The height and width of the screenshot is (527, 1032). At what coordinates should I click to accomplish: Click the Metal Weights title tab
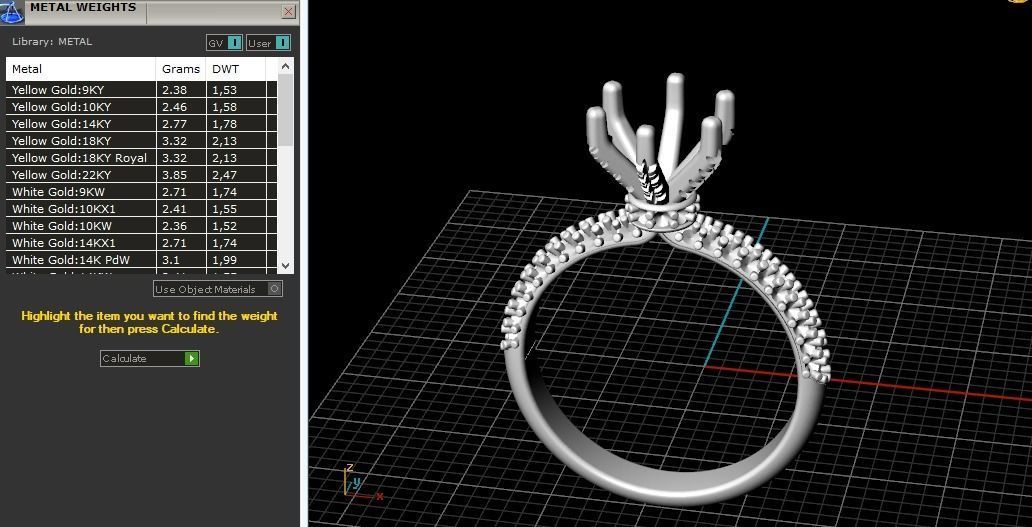click(84, 8)
